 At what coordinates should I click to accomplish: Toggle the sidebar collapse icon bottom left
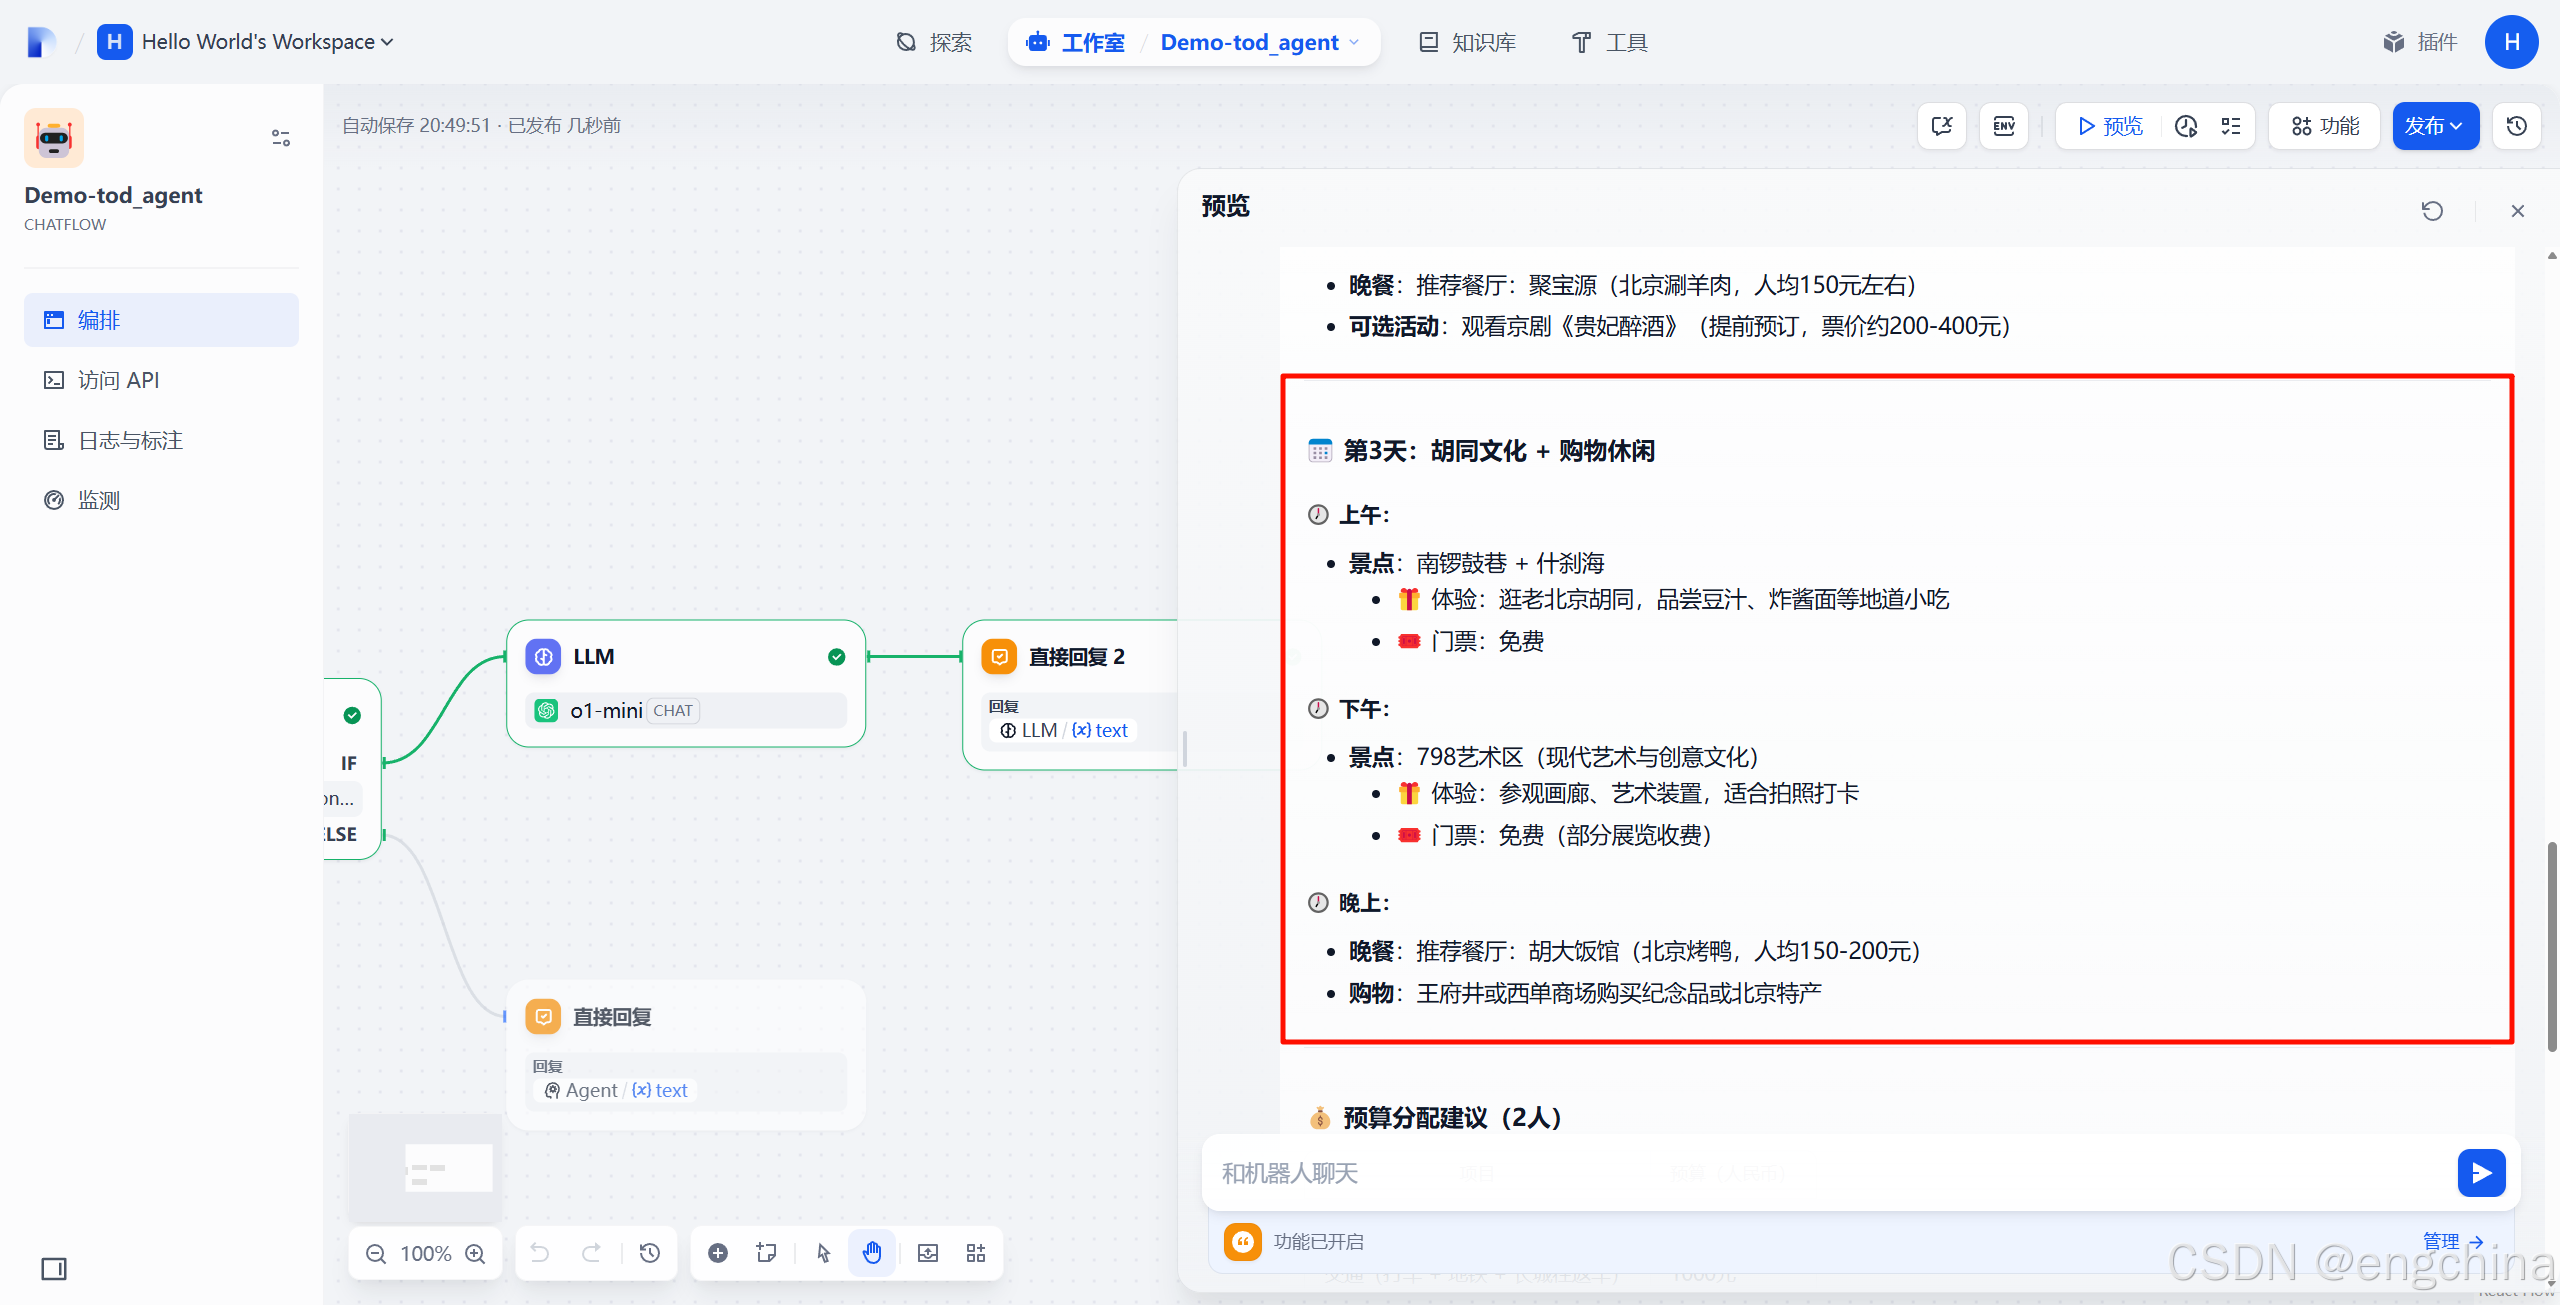pos(54,1269)
